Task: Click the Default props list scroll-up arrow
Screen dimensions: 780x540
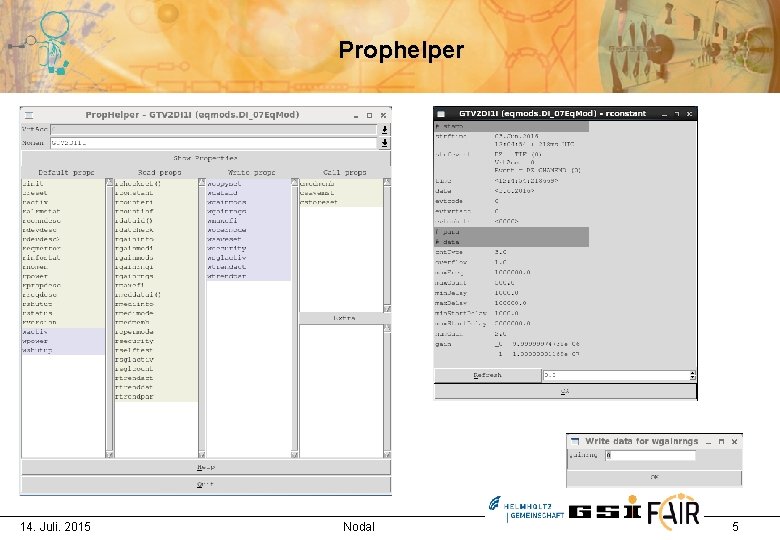Action: [109, 183]
